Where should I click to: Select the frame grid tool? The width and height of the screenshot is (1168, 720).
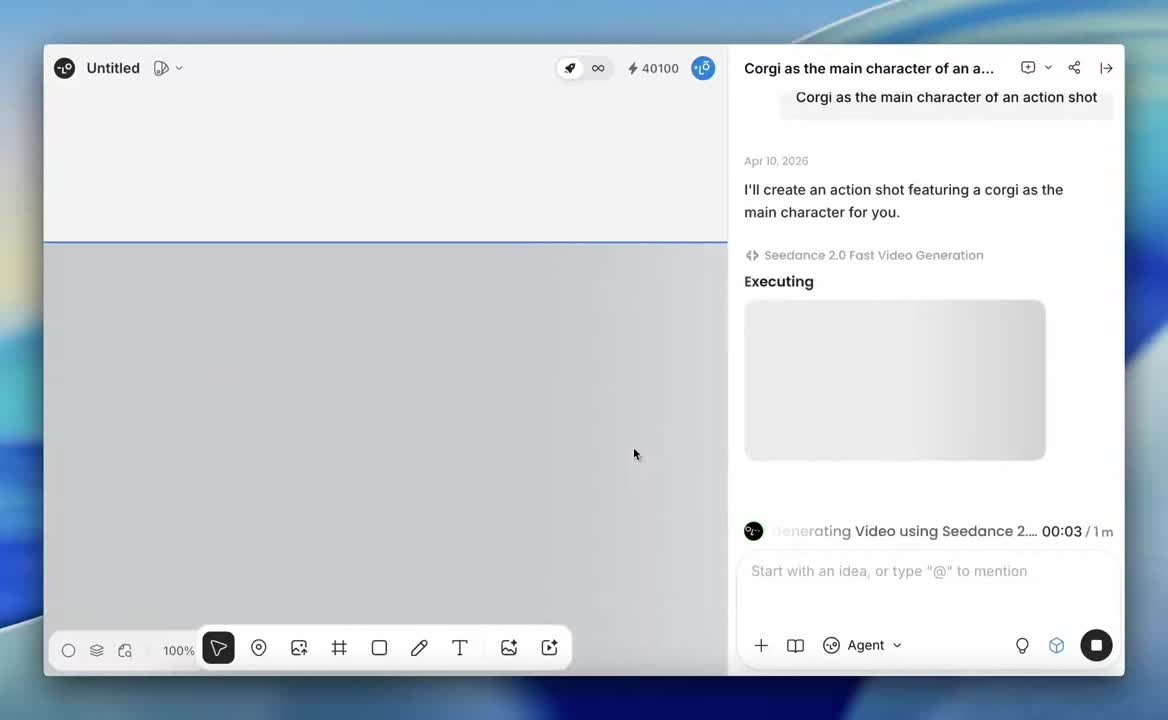[339, 648]
